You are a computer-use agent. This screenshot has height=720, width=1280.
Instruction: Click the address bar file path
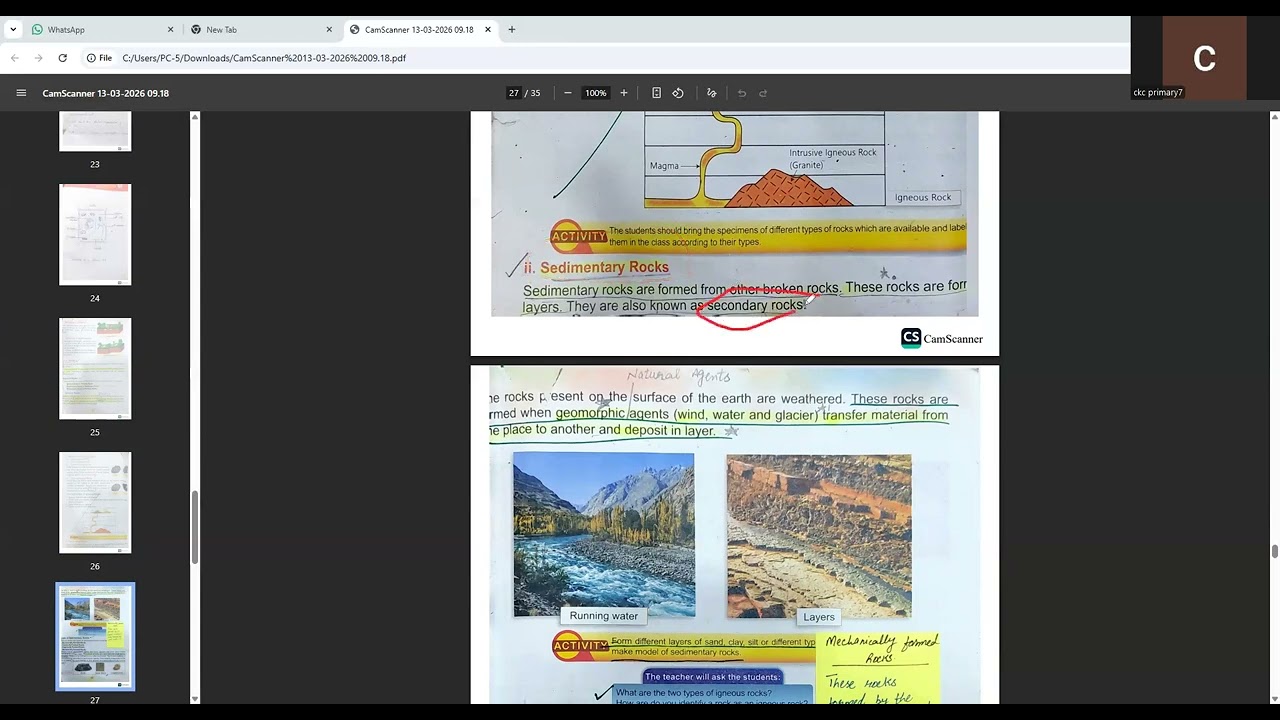(264, 58)
